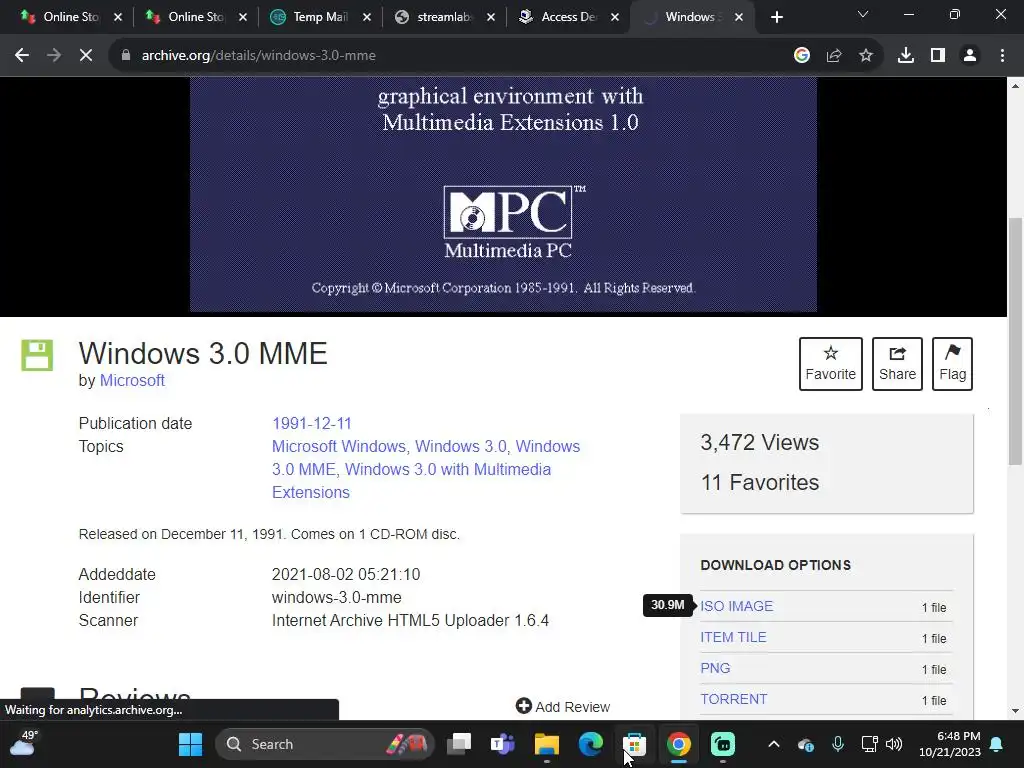Open the volume control in tray

click(894, 744)
